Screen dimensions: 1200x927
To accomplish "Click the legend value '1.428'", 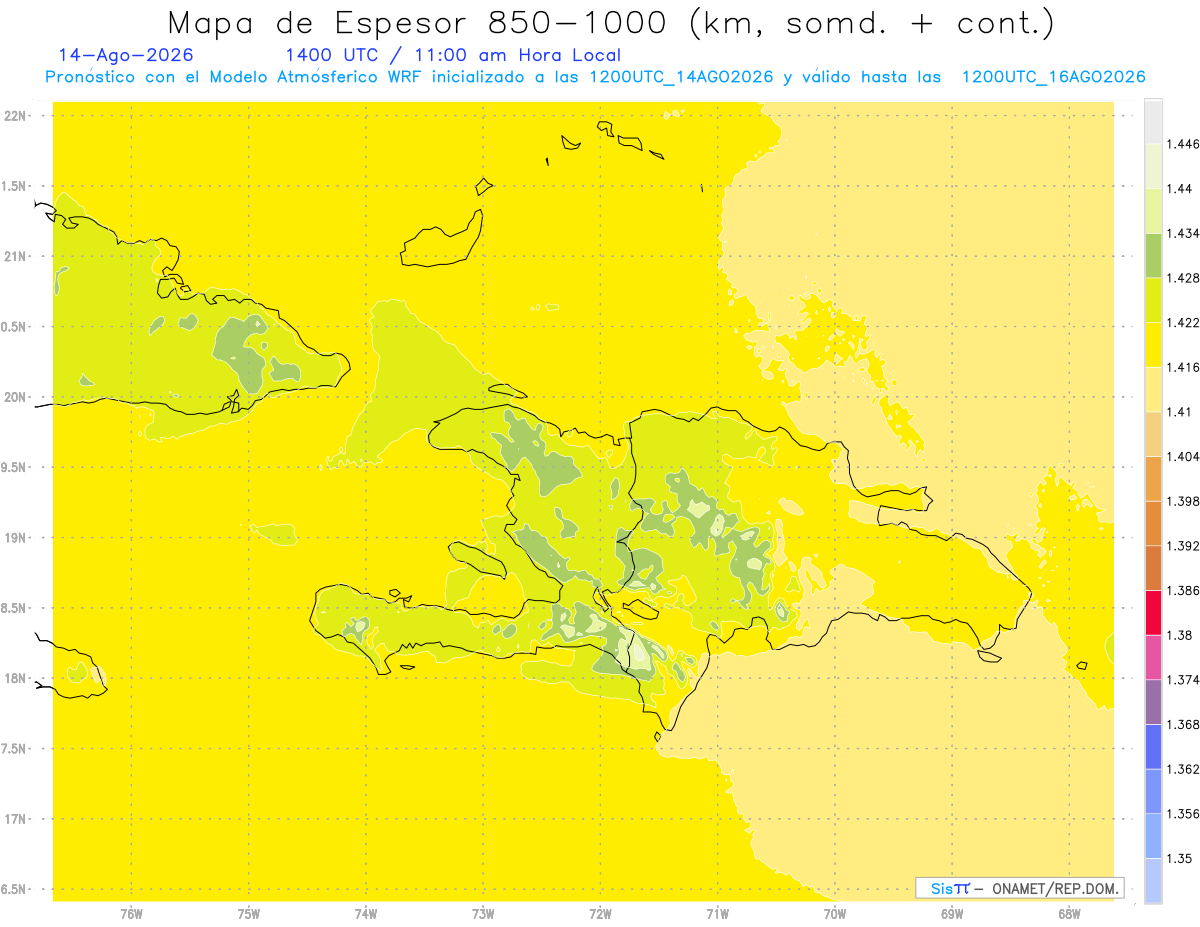I will coord(1181,278).
